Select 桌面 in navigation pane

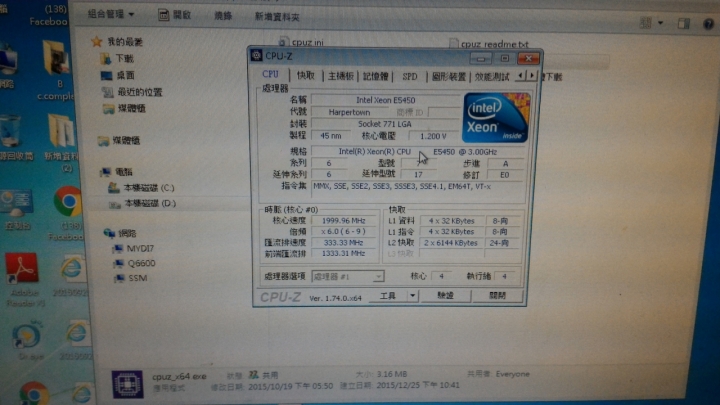pyautogui.click(x=118, y=75)
